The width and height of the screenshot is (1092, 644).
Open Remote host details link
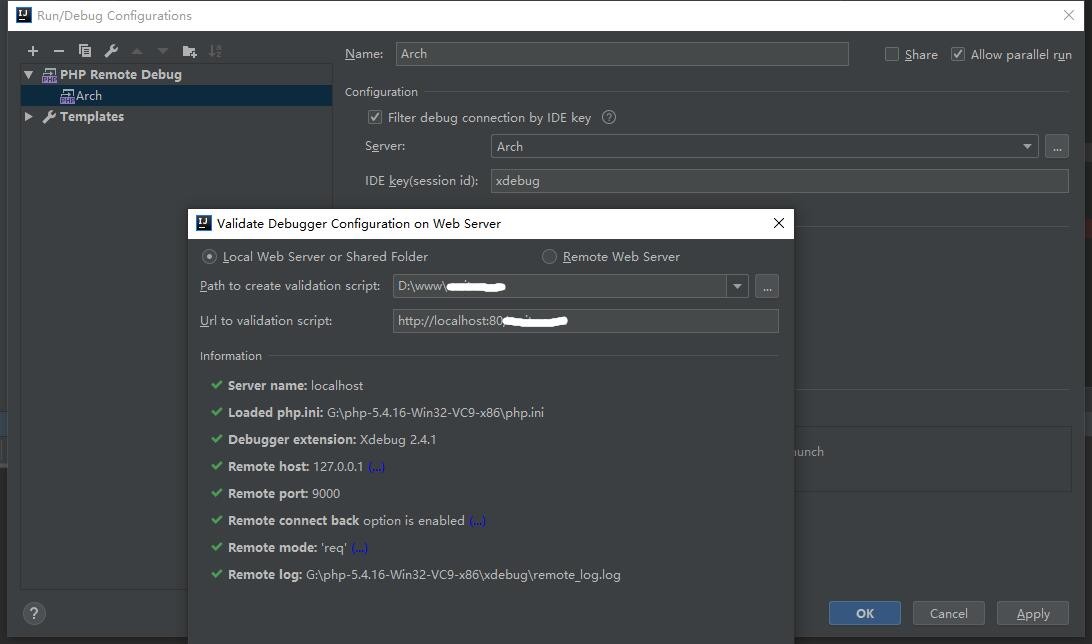[376, 466]
